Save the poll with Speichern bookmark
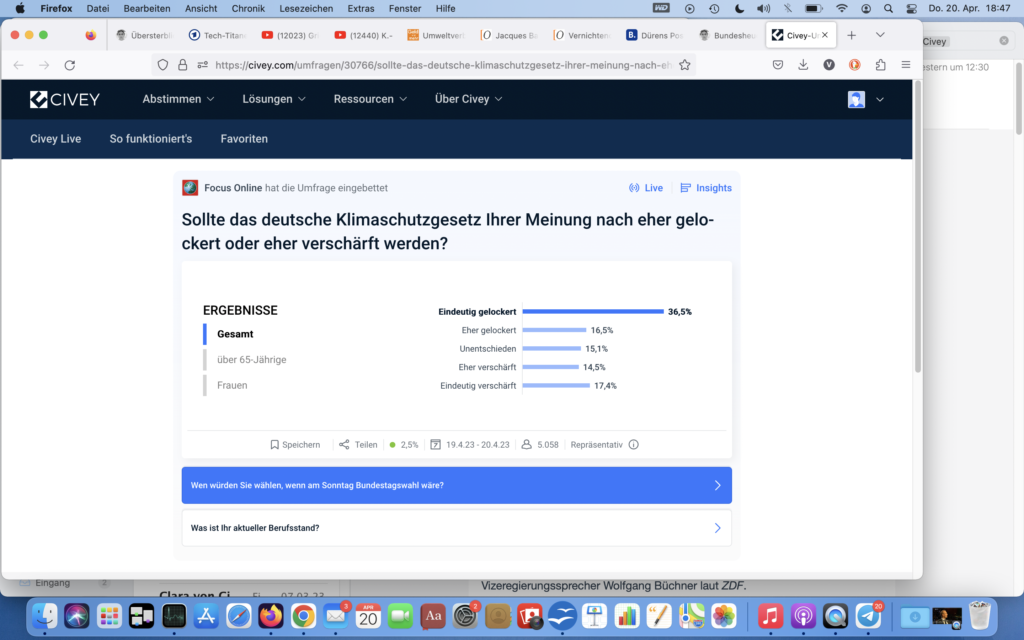This screenshot has height=640, width=1024. pos(295,445)
